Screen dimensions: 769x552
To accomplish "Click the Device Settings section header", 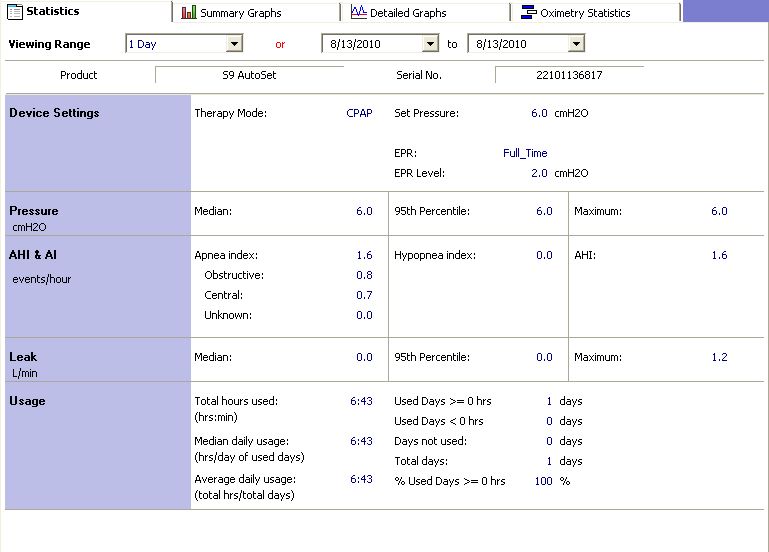I will coord(54,113).
